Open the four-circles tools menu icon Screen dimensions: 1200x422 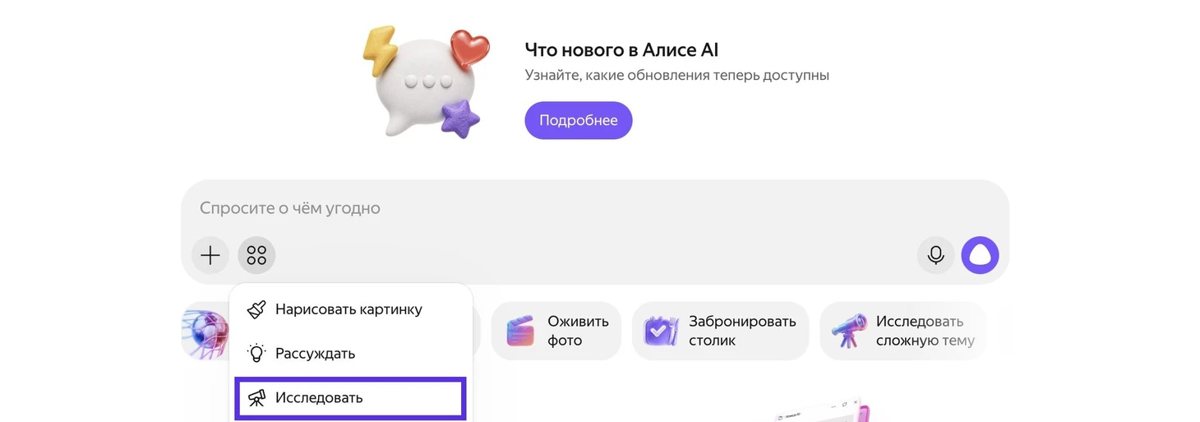tap(256, 255)
